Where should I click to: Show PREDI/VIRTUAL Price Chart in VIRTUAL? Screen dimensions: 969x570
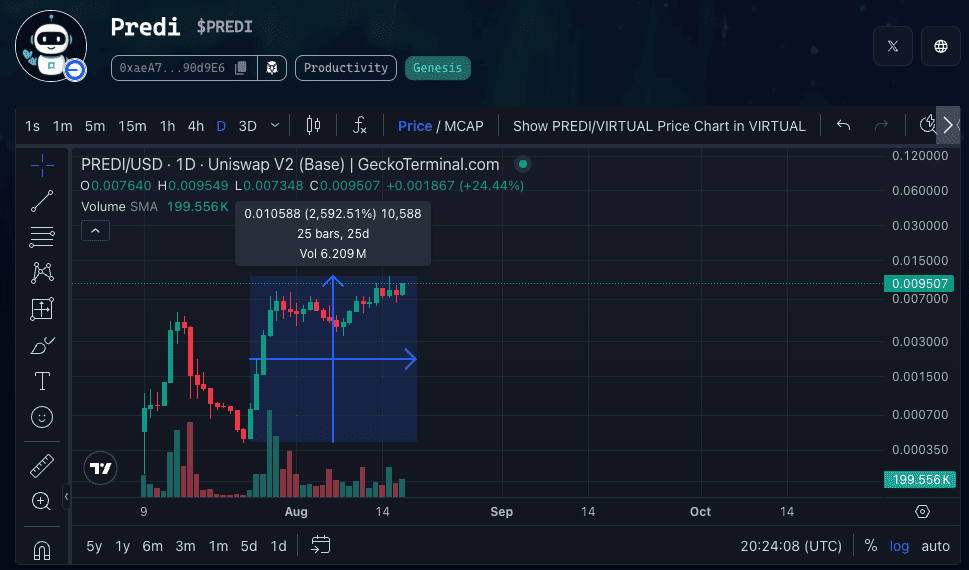[x=658, y=126]
